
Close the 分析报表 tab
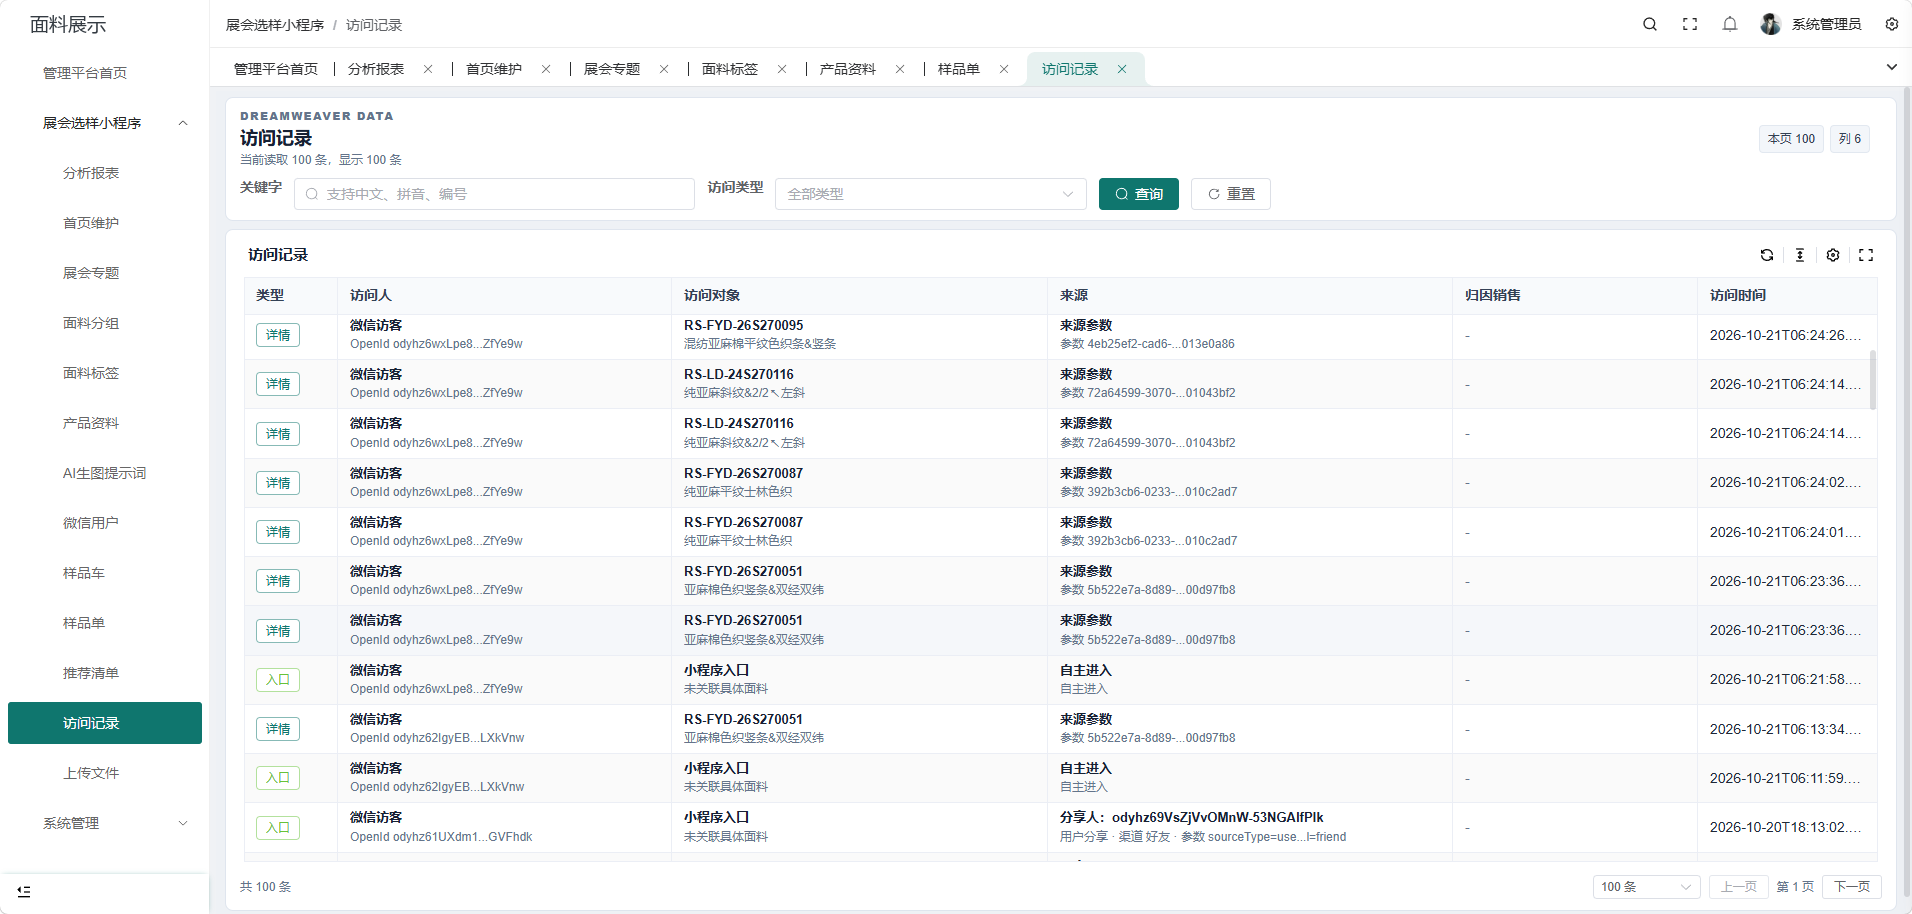(x=428, y=69)
